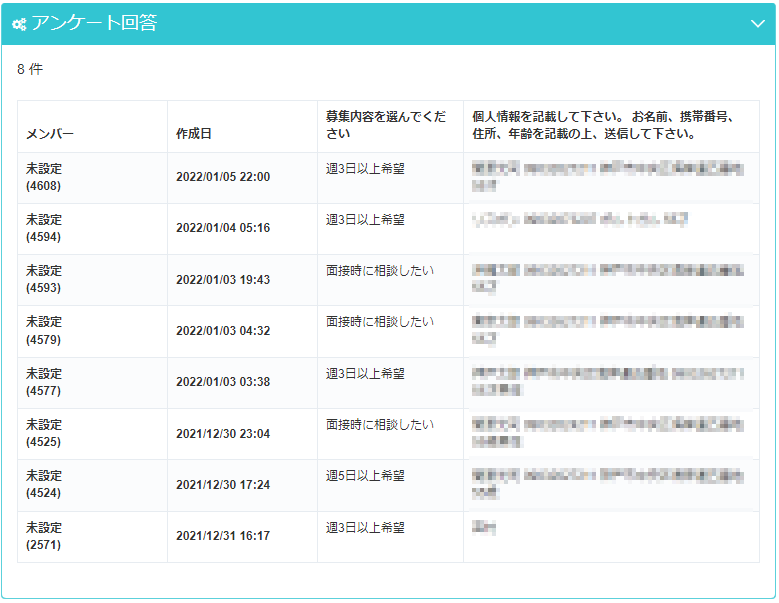Screen dimensions: 779x603
Task: Select member 未設定 (4594)
Action: click(x=44, y=228)
